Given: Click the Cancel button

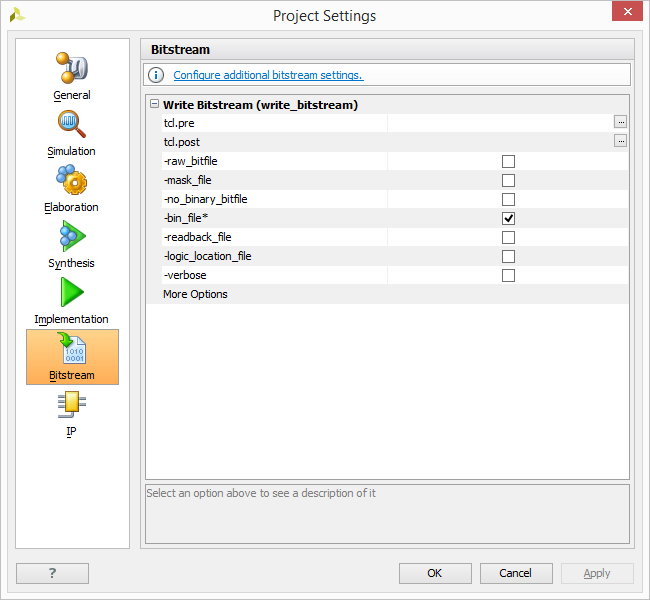Looking at the screenshot, I should pos(516,573).
